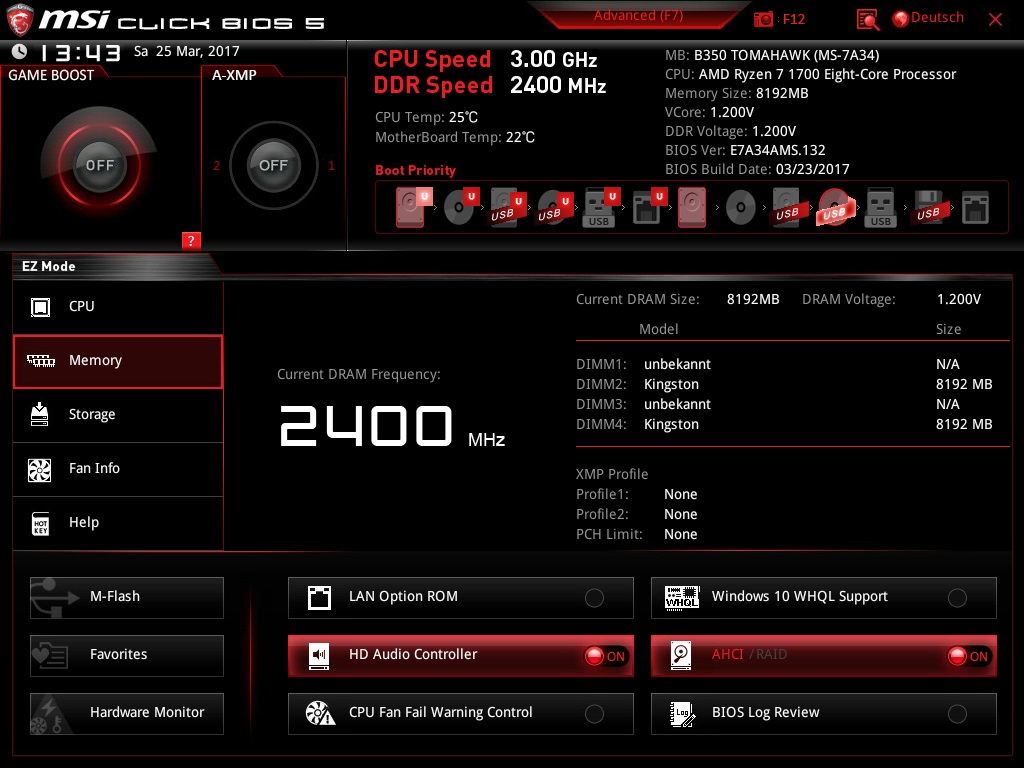The height and width of the screenshot is (768, 1024).
Task: Select the UEFI USB key boot icon
Action: pyautogui.click(x=600, y=208)
